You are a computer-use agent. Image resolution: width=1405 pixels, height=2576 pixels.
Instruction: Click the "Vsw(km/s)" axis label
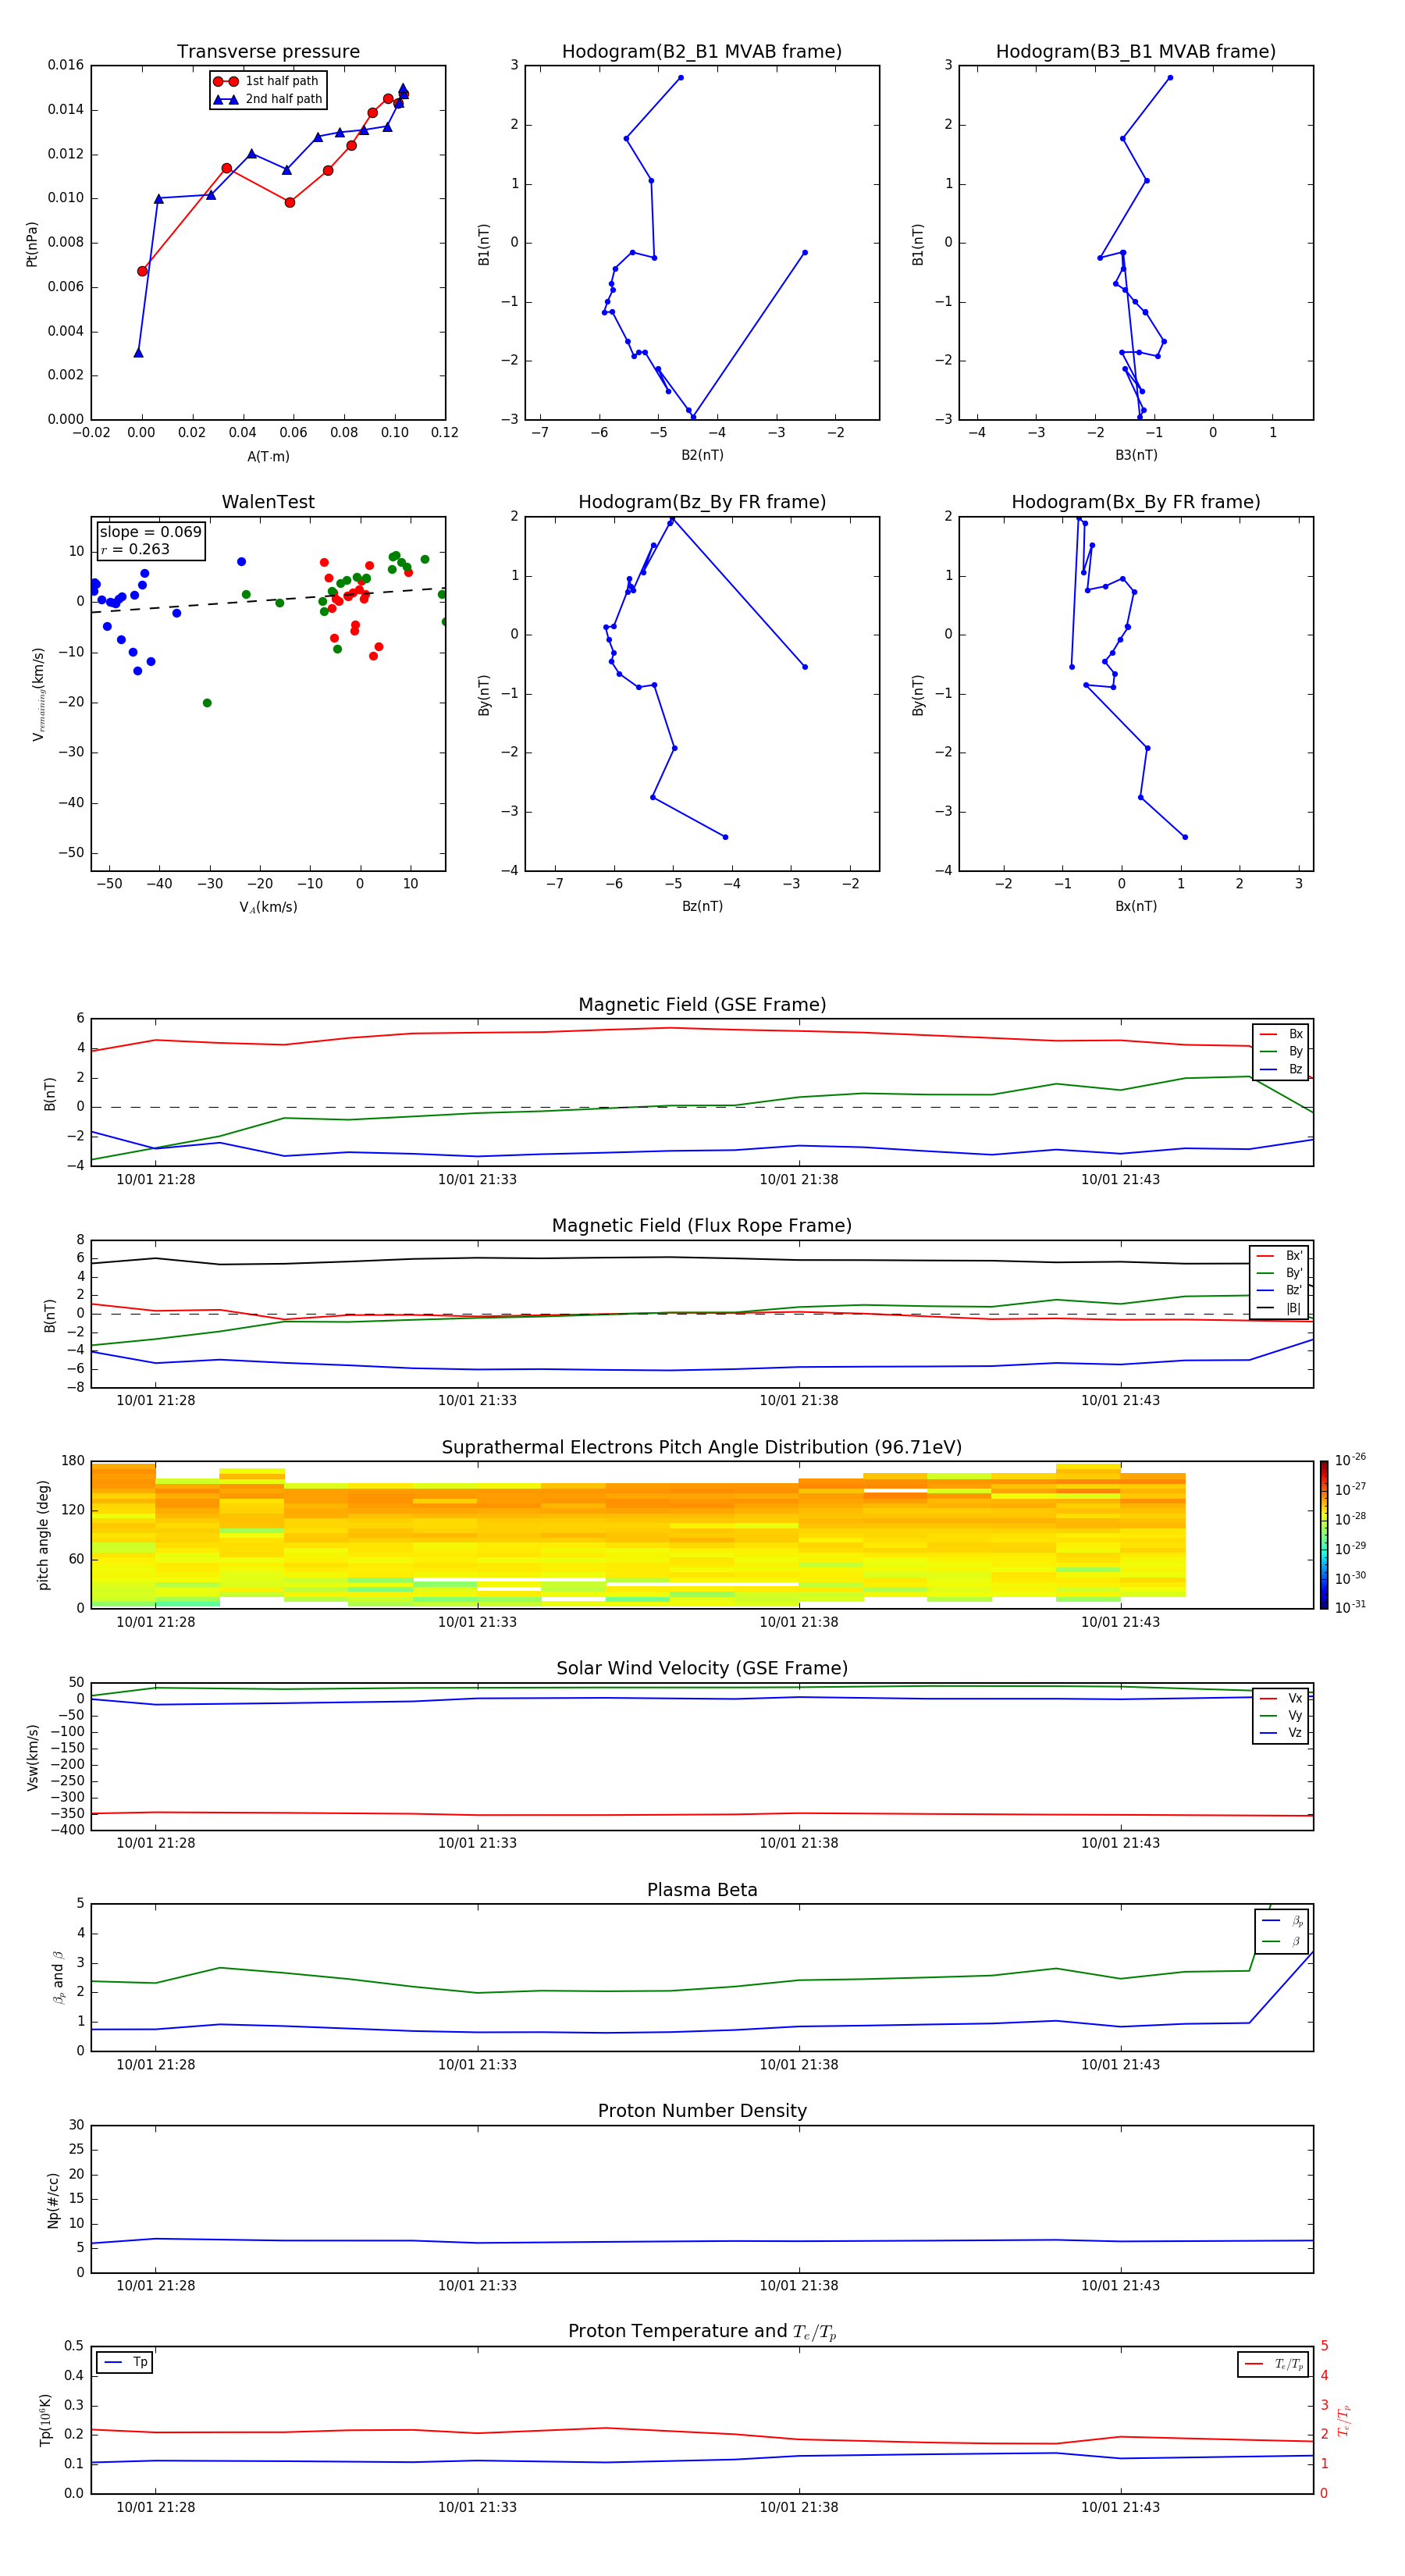[33, 1757]
